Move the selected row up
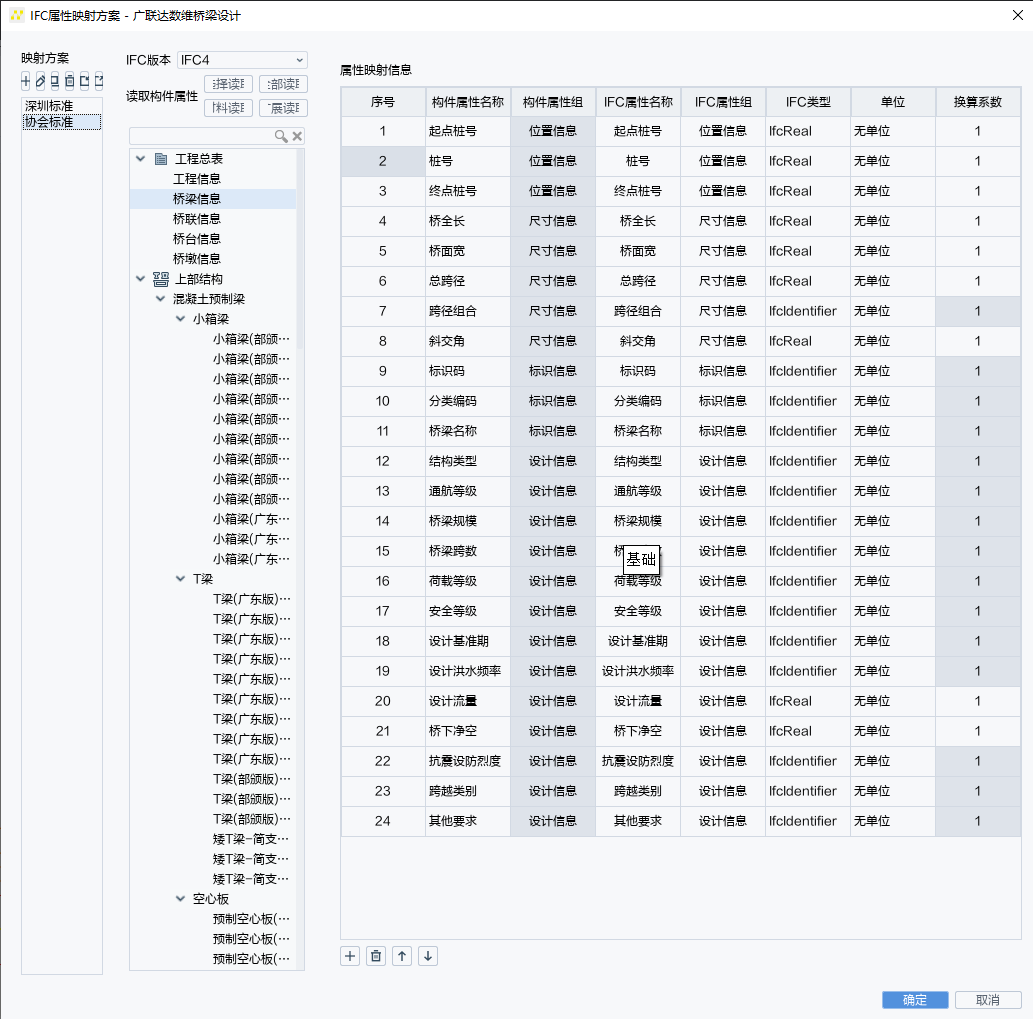 [x=402, y=956]
